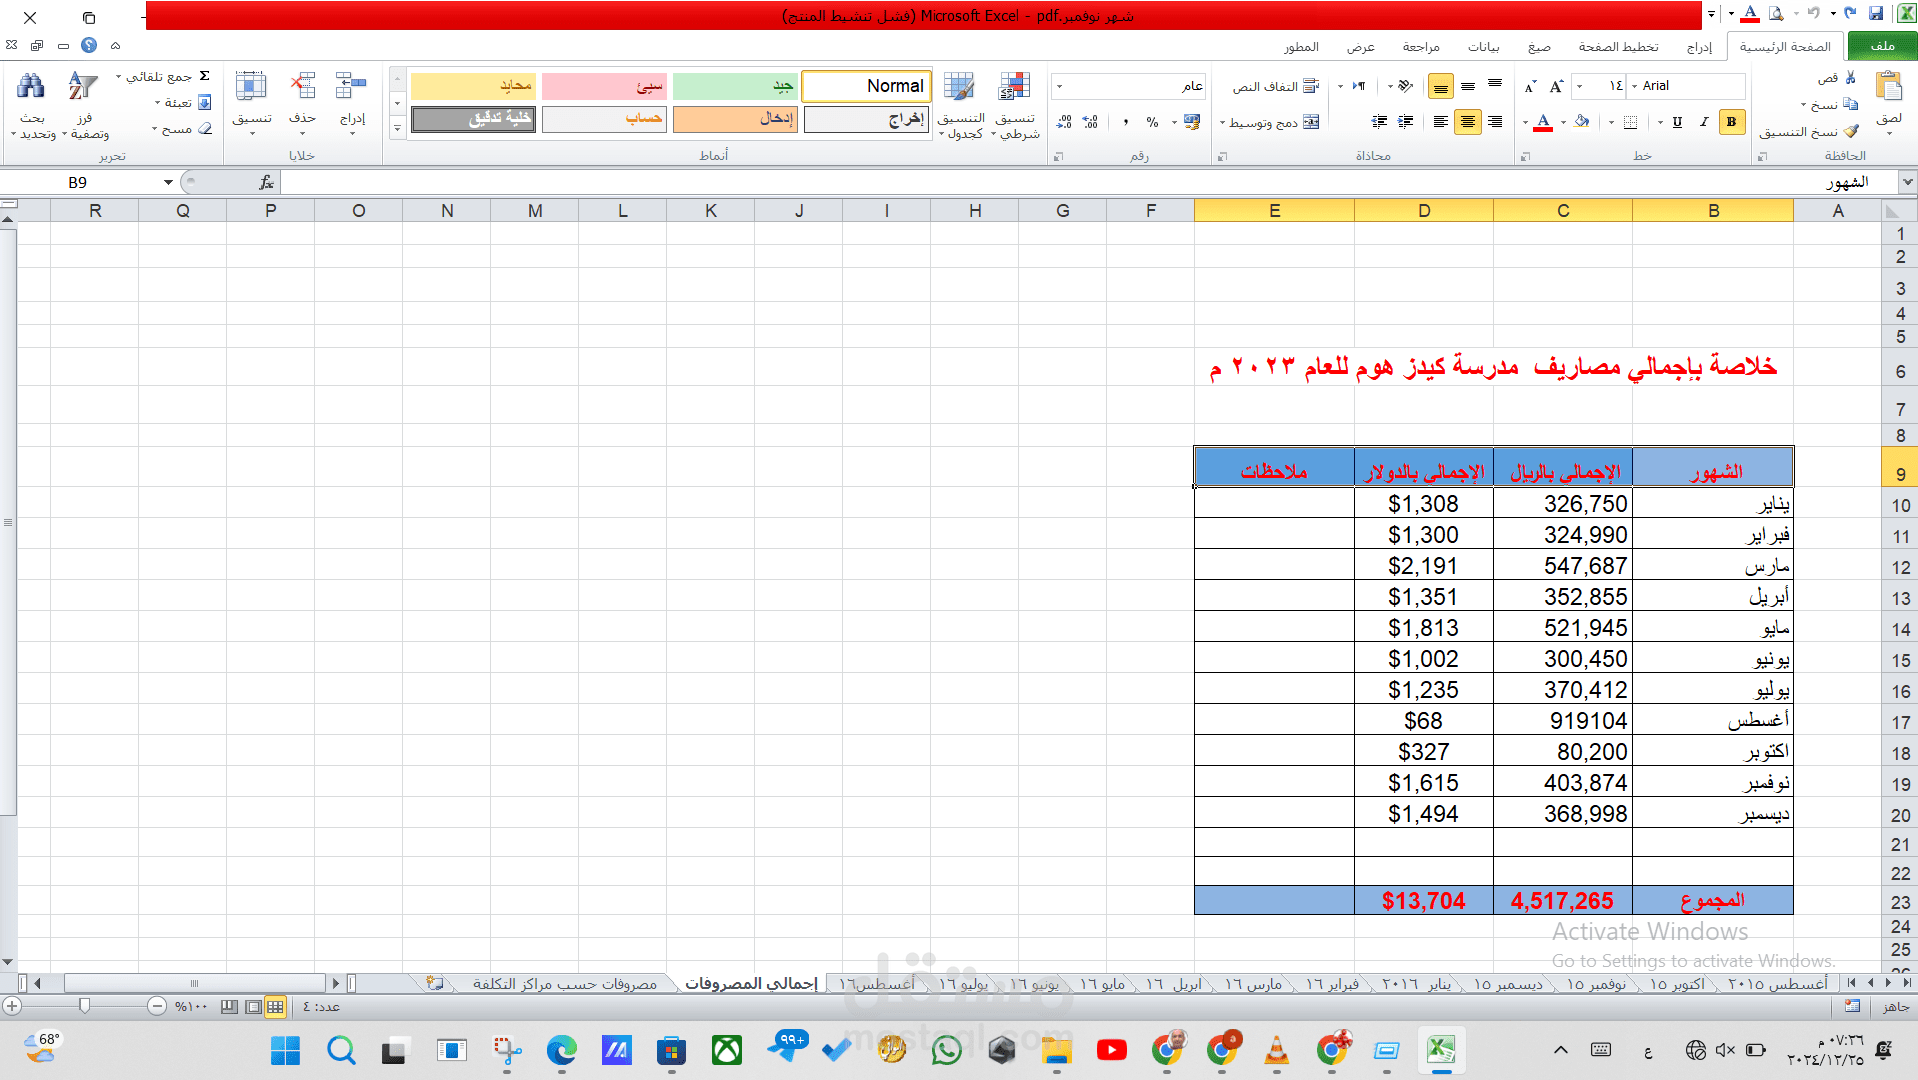Switch to the Data (بيانات) tab
This screenshot has width=1918, height=1080.
click(x=1483, y=46)
